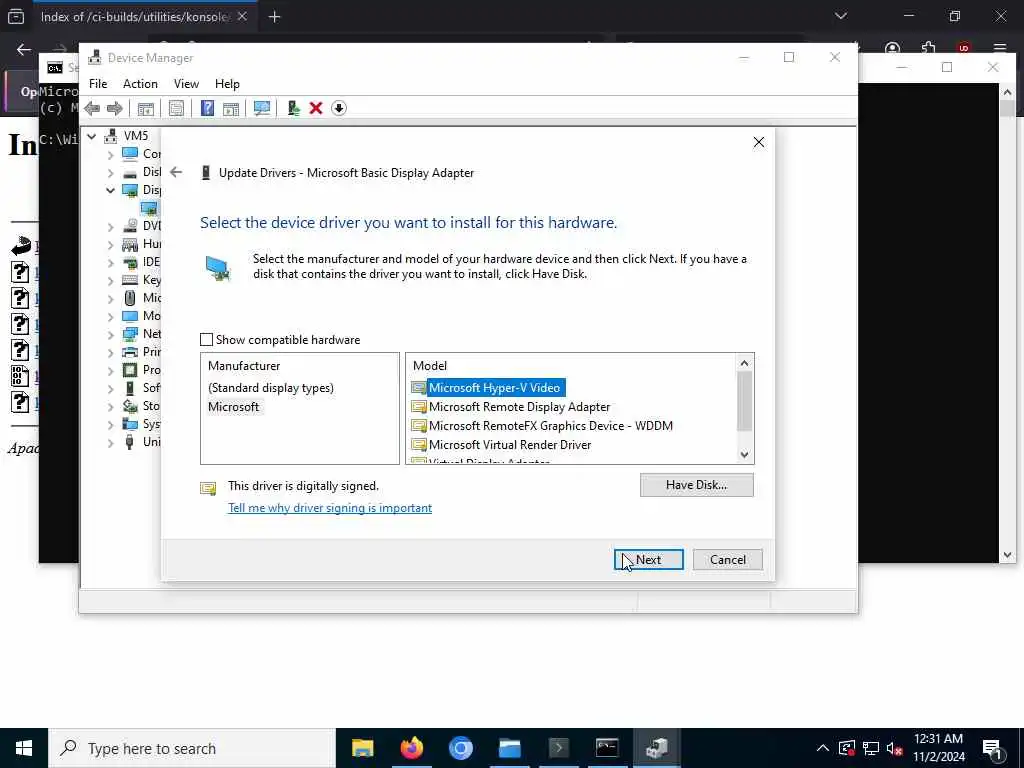Click the show/hide console tree toolbar icon
Screen dimensions: 1024x768
(x=146, y=108)
